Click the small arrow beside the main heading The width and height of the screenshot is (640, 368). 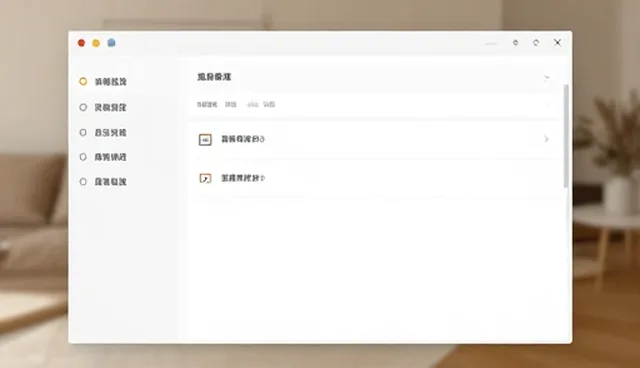[x=547, y=78]
